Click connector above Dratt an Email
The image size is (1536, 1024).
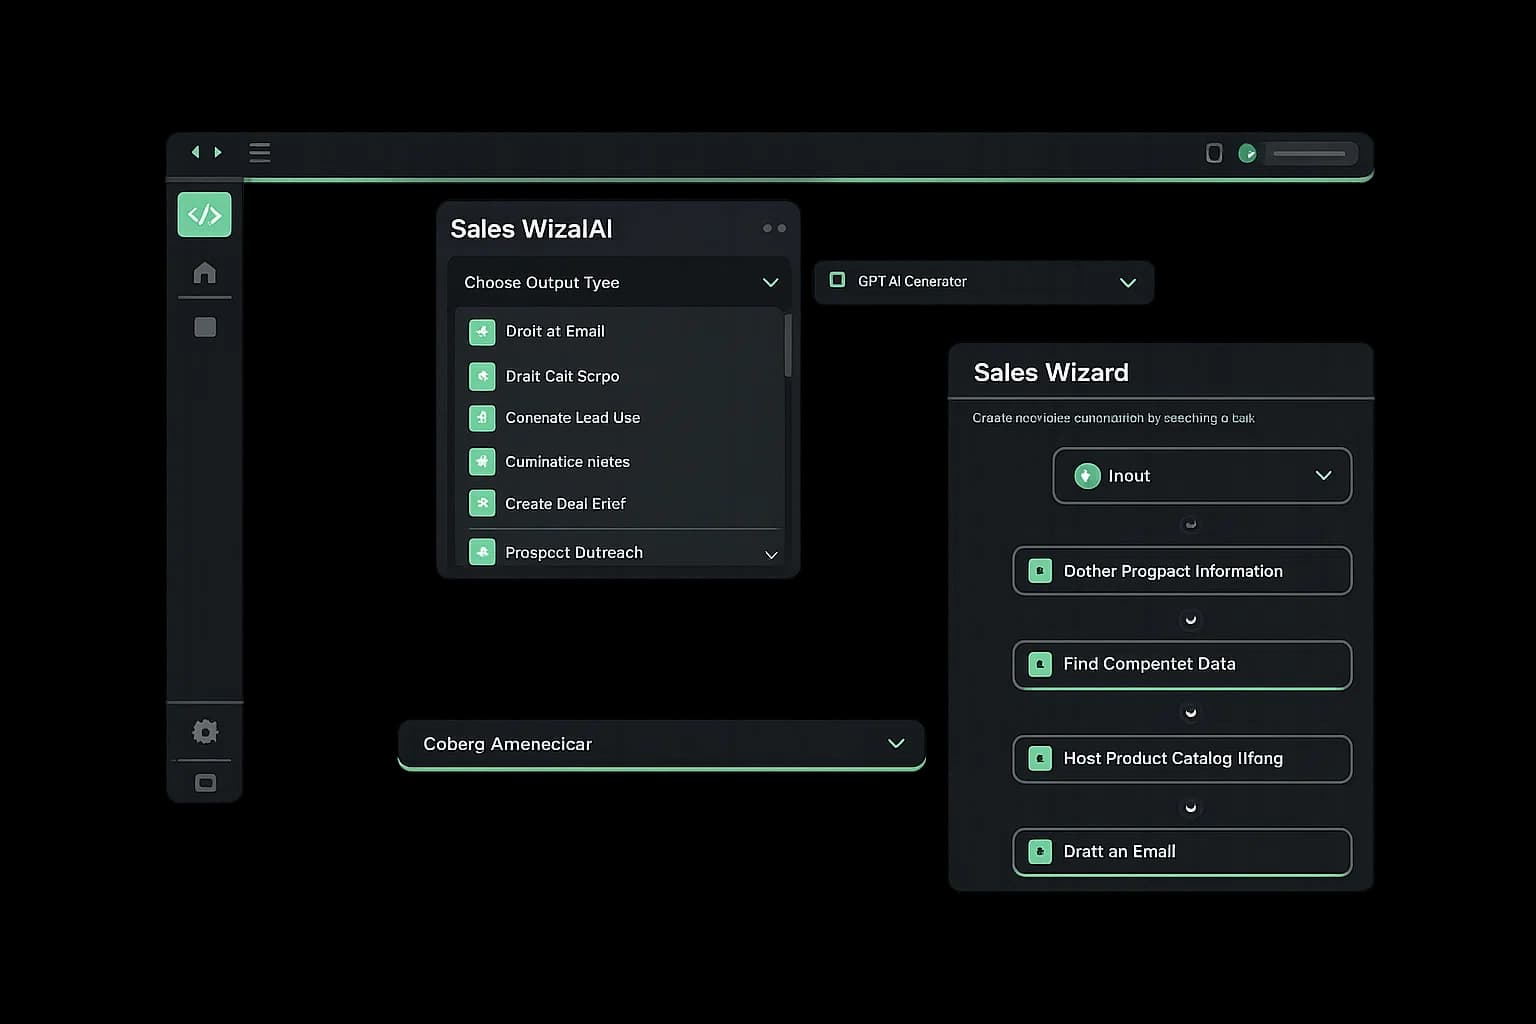[1190, 806]
